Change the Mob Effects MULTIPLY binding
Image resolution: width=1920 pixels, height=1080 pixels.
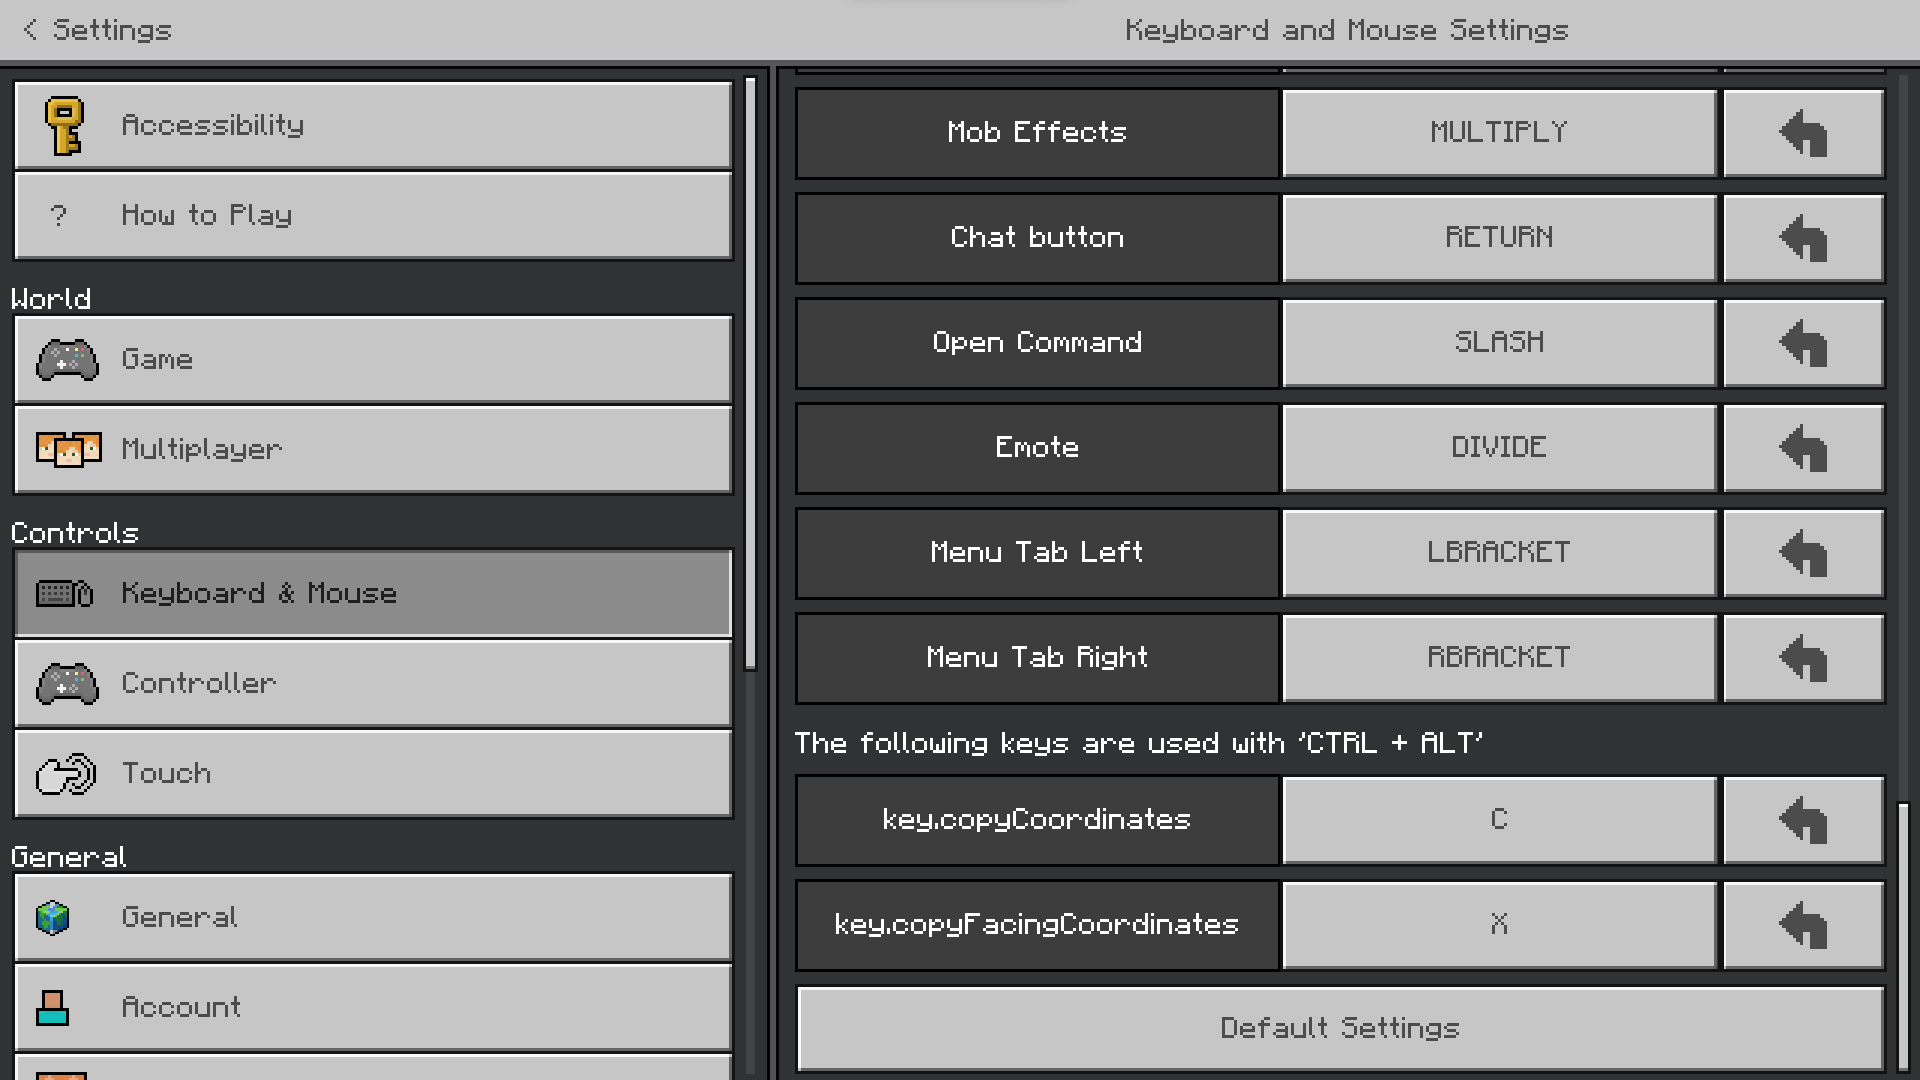pyautogui.click(x=1498, y=133)
